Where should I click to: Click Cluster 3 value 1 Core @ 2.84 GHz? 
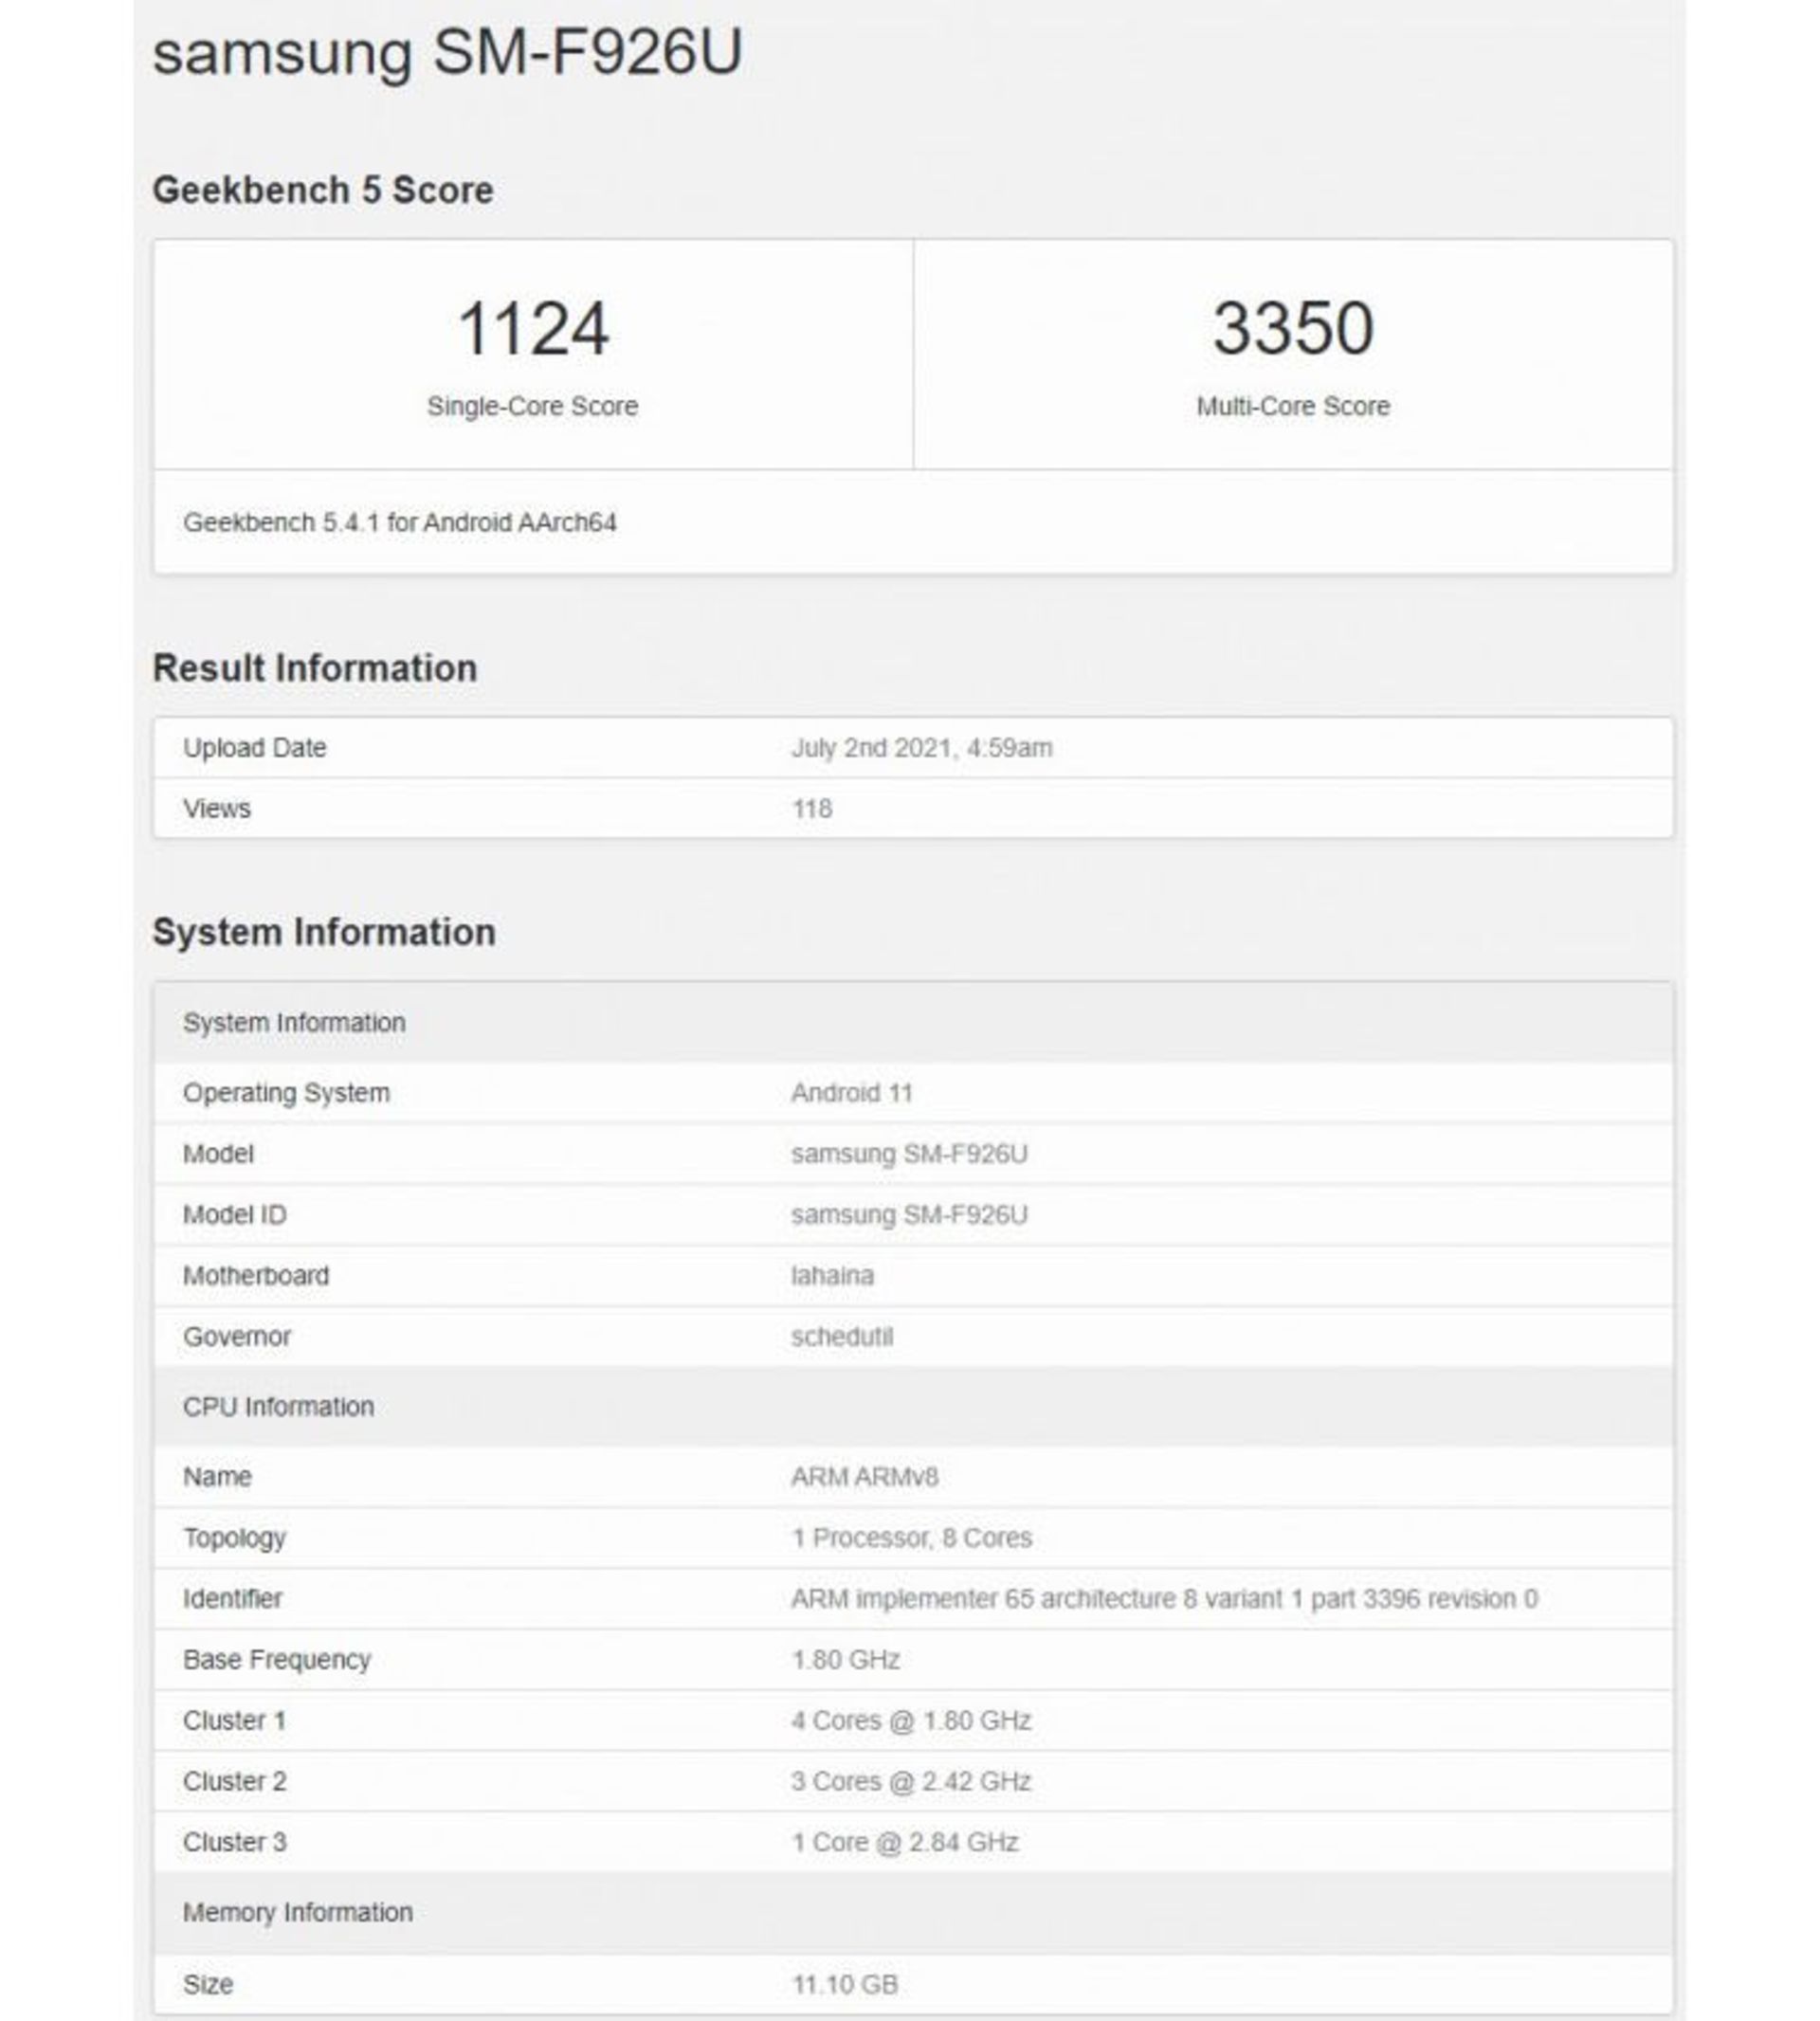(x=904, y=1842)
